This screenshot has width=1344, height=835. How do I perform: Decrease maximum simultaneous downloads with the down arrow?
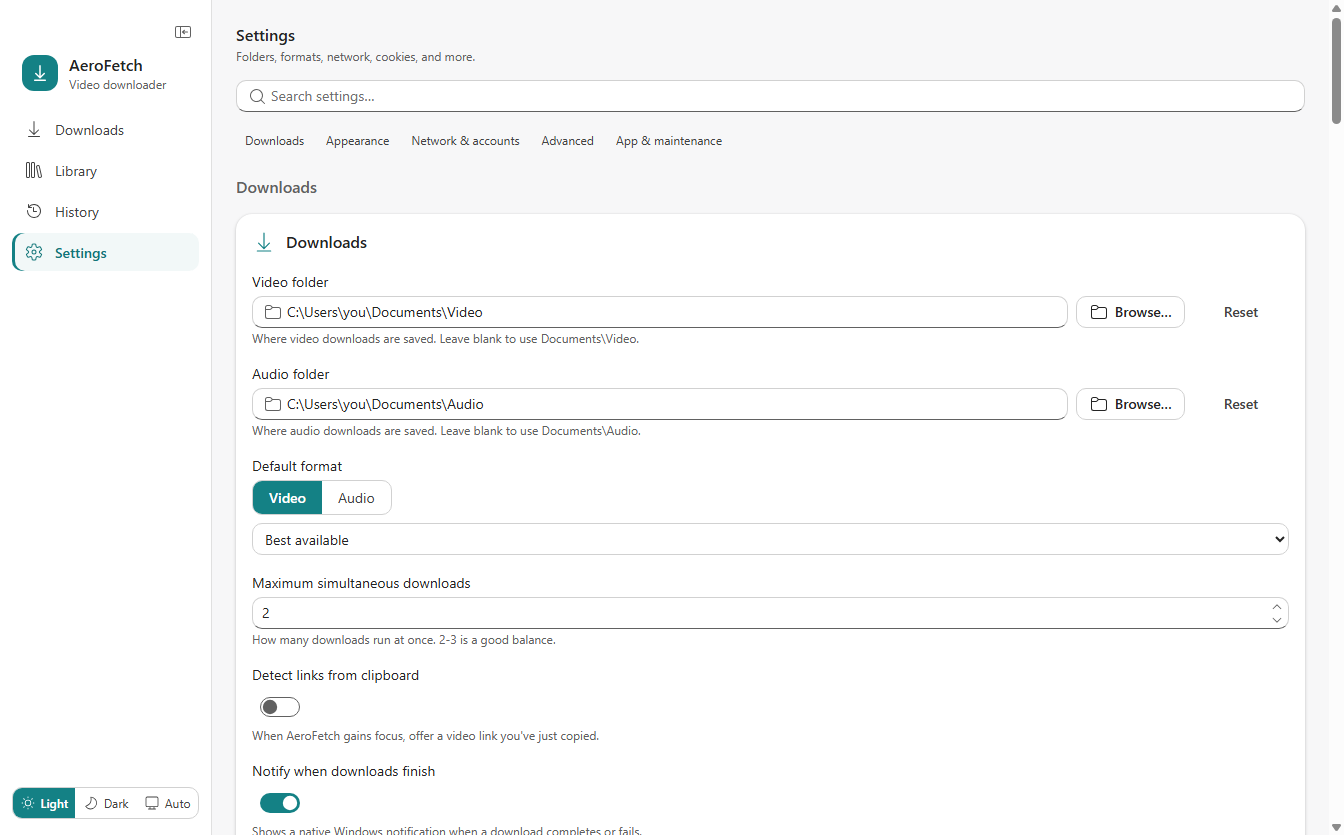(x=1277, y=620)
